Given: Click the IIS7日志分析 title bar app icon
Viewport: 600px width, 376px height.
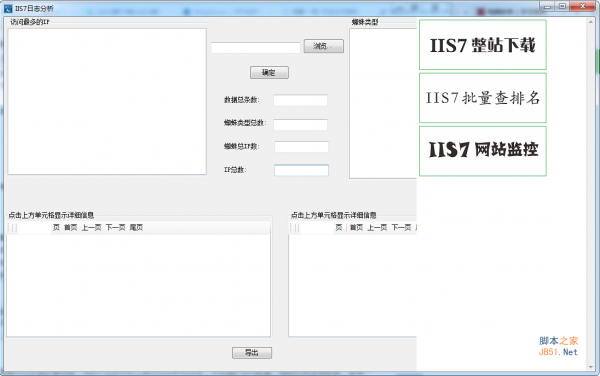Looking at the screenshot, I should click(8, 8).
